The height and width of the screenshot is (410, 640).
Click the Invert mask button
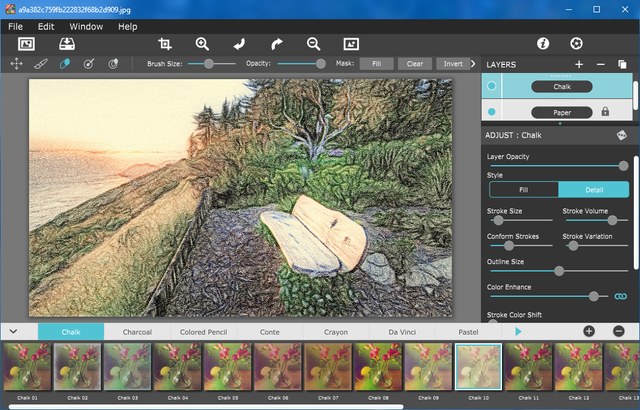click(453, 63)
